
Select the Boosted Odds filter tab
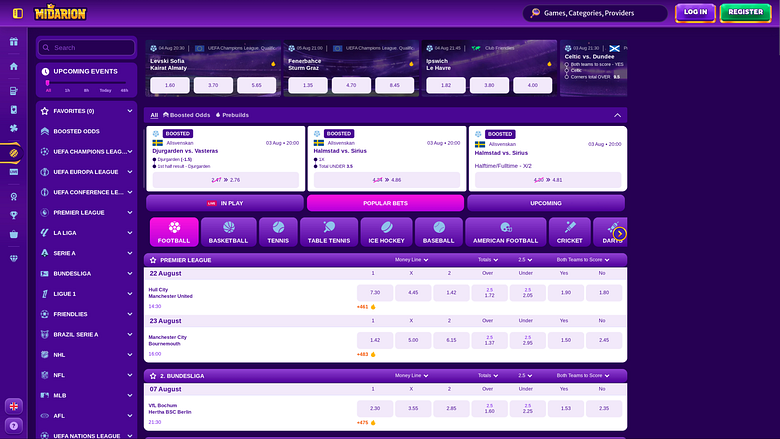pos(187,115)
